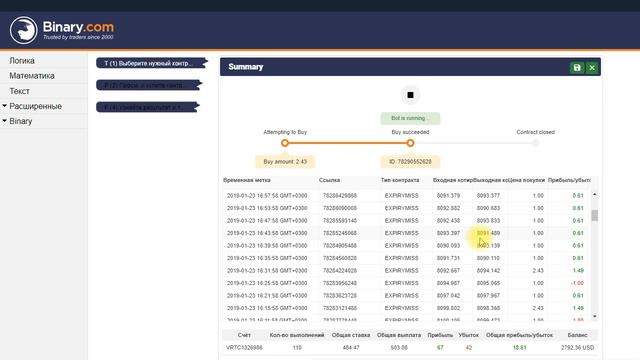The width and height of the screenshot is (640, 360).
Task: Click the Тип контракта column header
Action: [400, 180]
